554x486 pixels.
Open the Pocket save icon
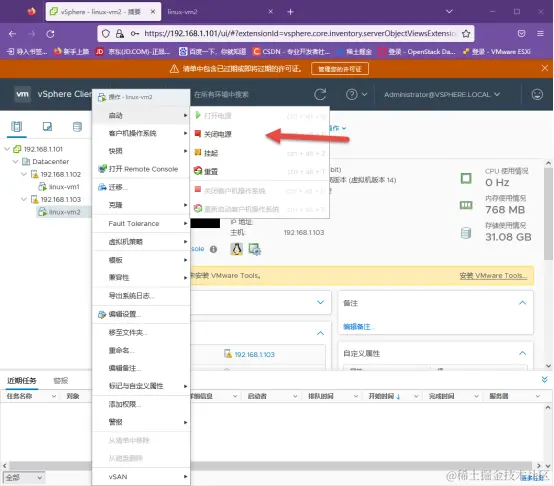click(521, 34)
